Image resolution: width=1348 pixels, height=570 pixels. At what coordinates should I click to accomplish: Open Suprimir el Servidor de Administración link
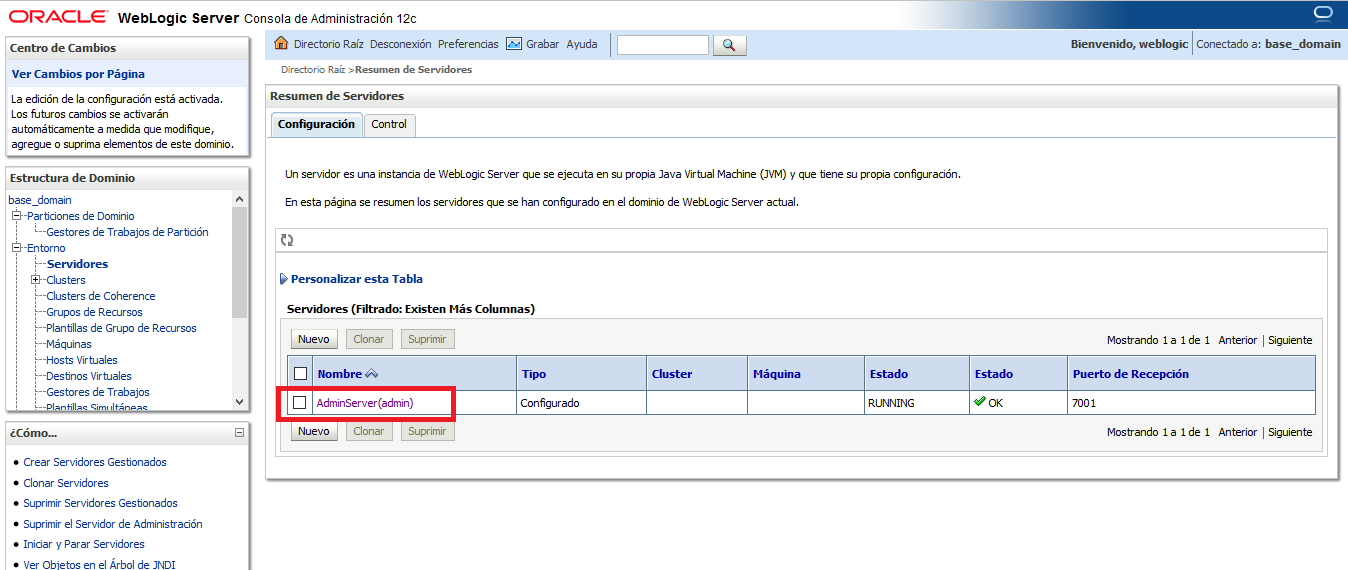pyautogui.click(x=113, y=524)
